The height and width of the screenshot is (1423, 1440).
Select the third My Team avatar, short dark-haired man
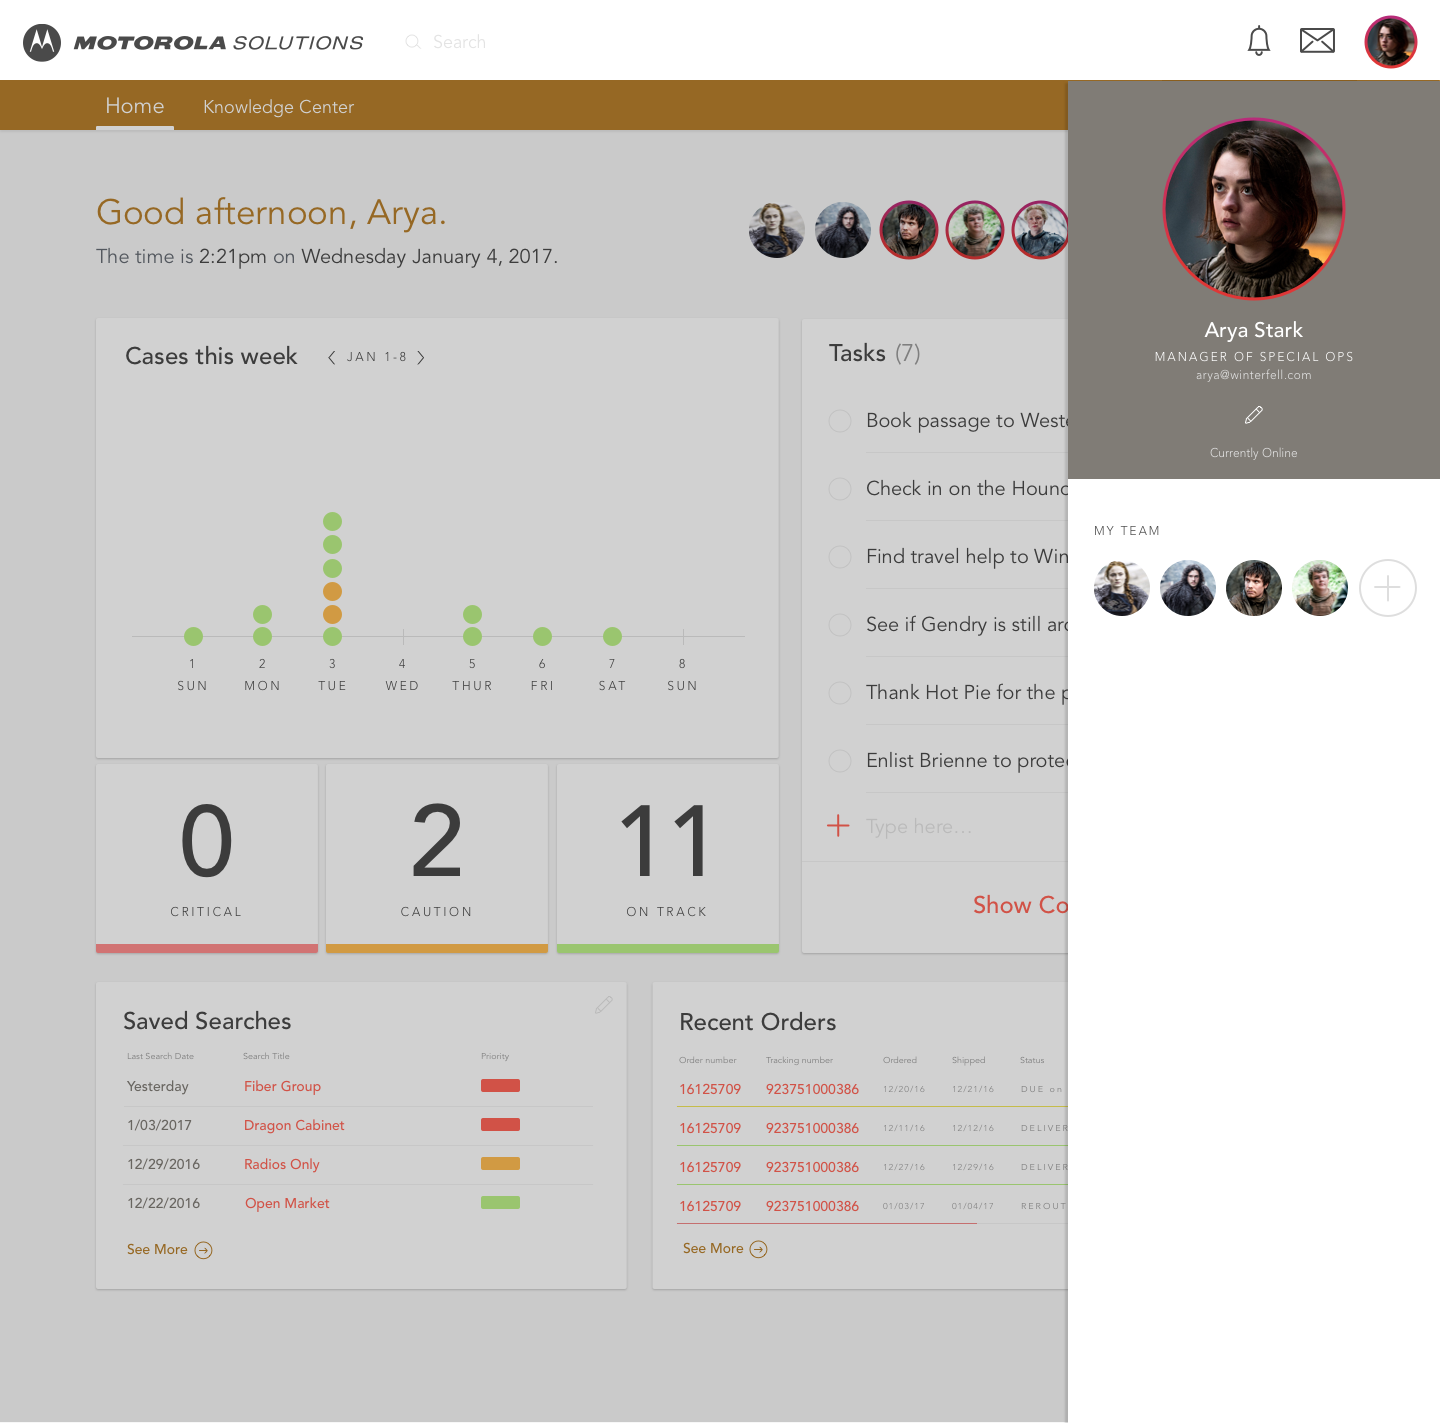click(x=1254, y=588)
